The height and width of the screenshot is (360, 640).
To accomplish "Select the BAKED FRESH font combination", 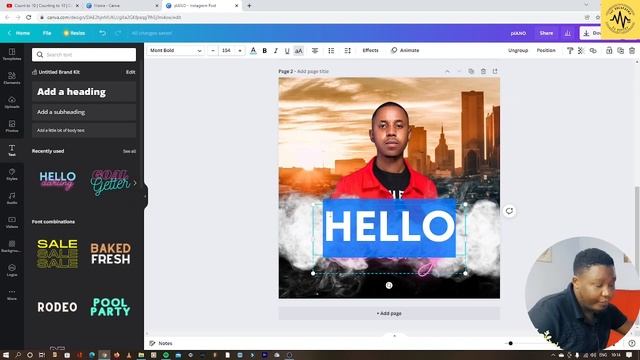I will coord(111,253).
